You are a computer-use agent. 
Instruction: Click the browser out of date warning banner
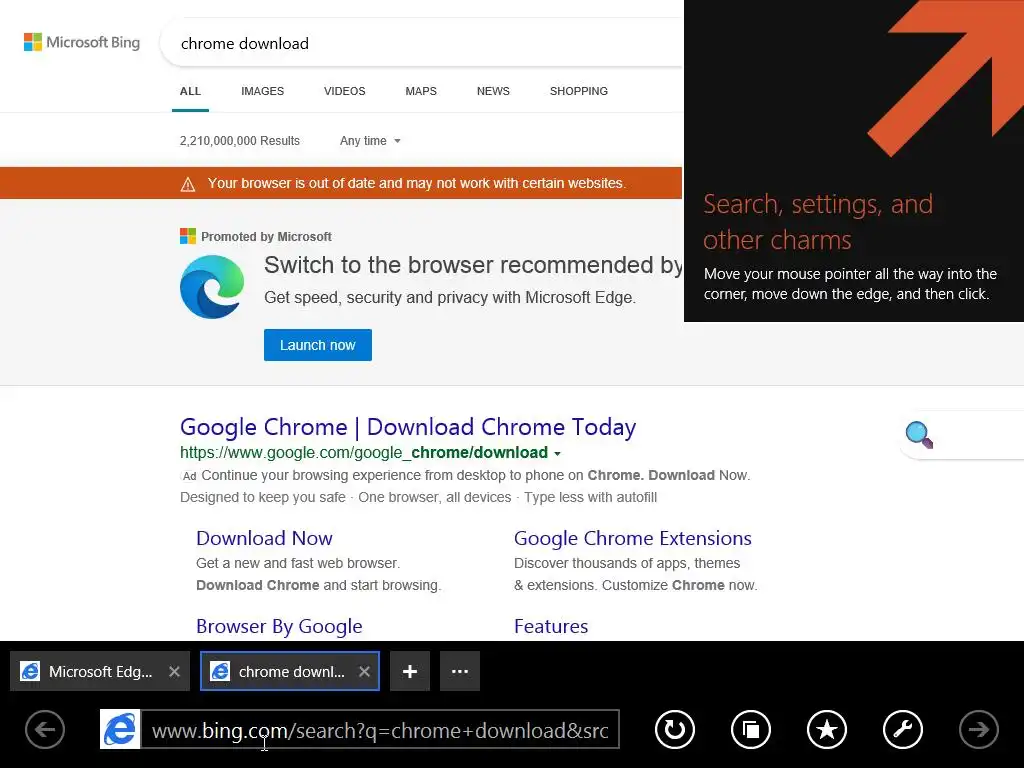pos(341,184)
